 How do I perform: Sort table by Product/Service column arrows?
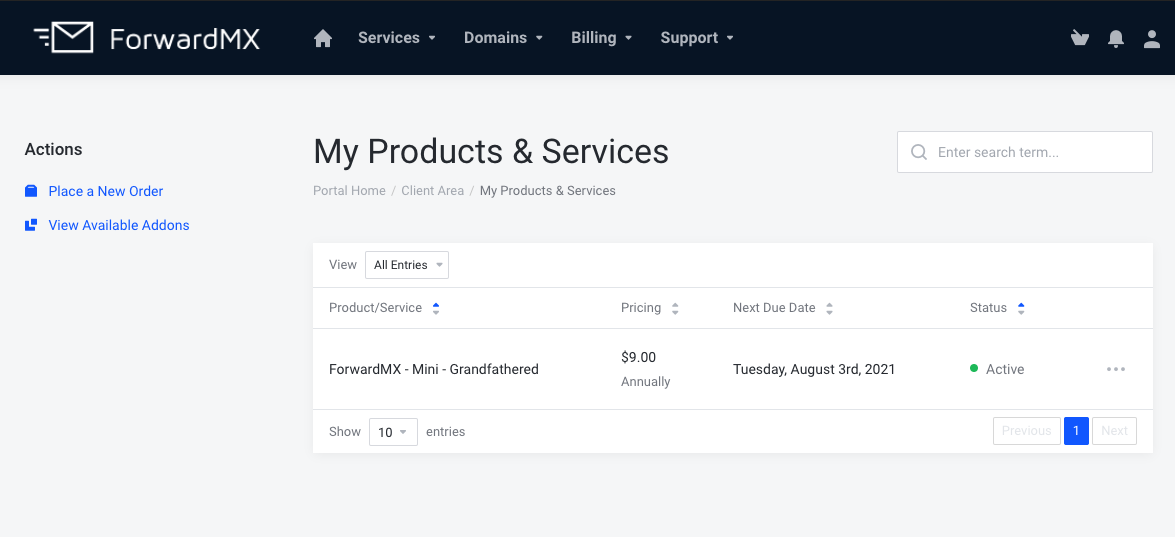pos(436,308)
